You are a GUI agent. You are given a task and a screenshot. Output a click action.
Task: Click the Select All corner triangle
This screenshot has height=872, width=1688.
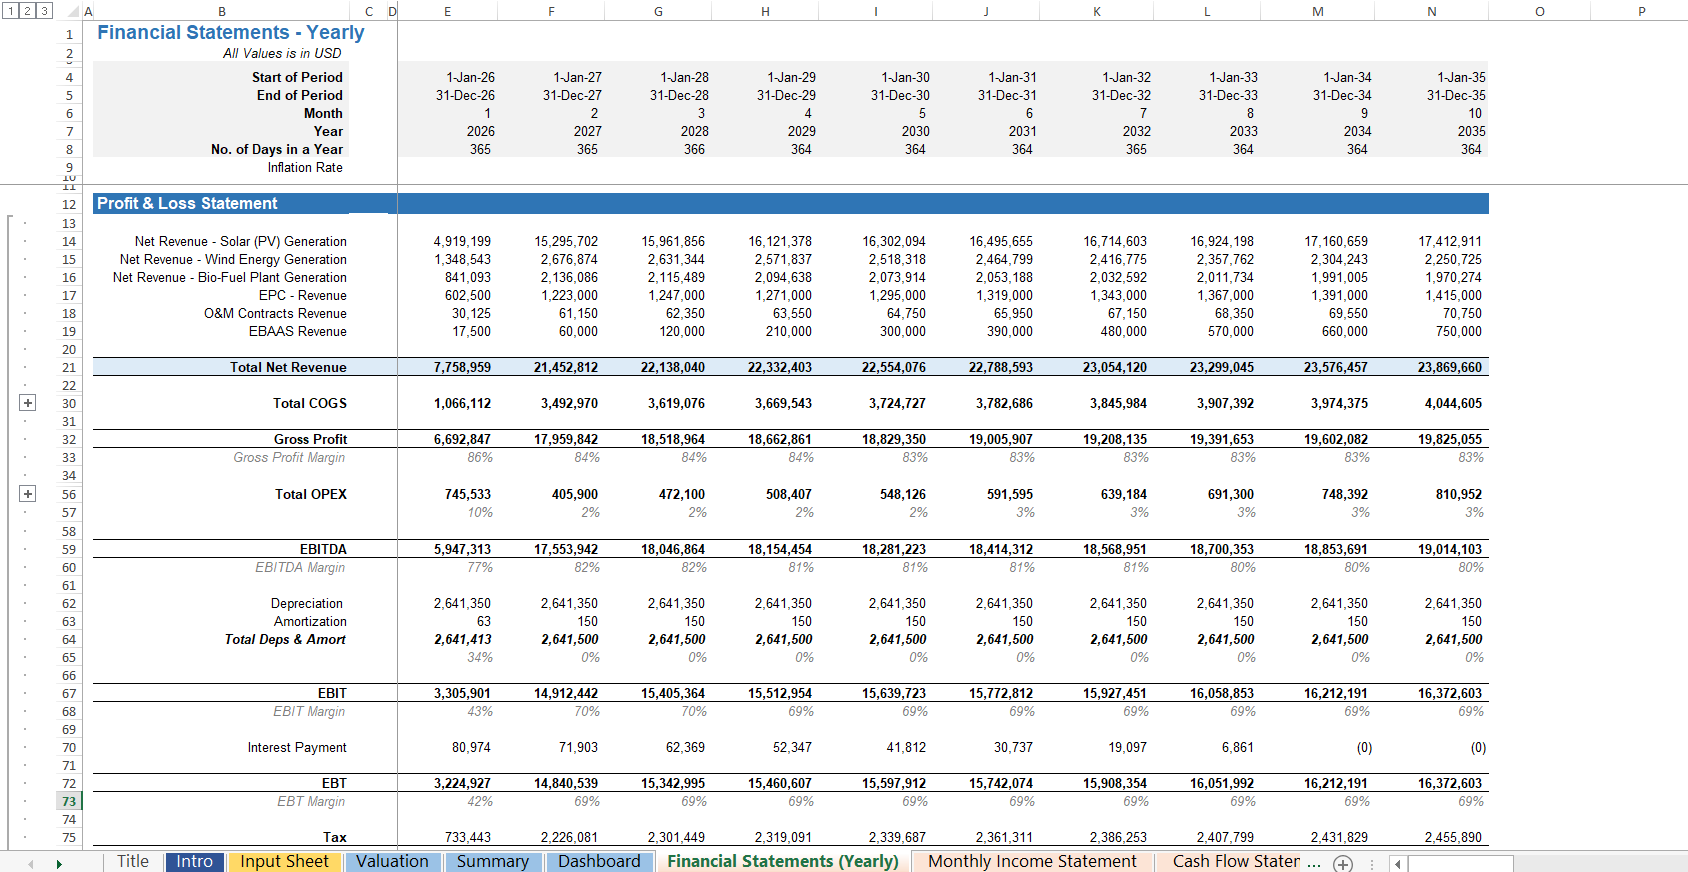pyautogui.click(x=73, y=12)
